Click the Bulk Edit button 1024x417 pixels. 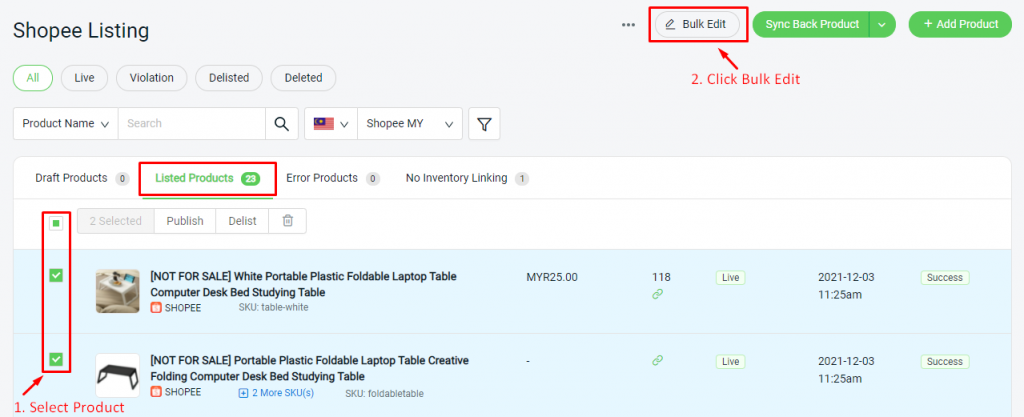697,24
